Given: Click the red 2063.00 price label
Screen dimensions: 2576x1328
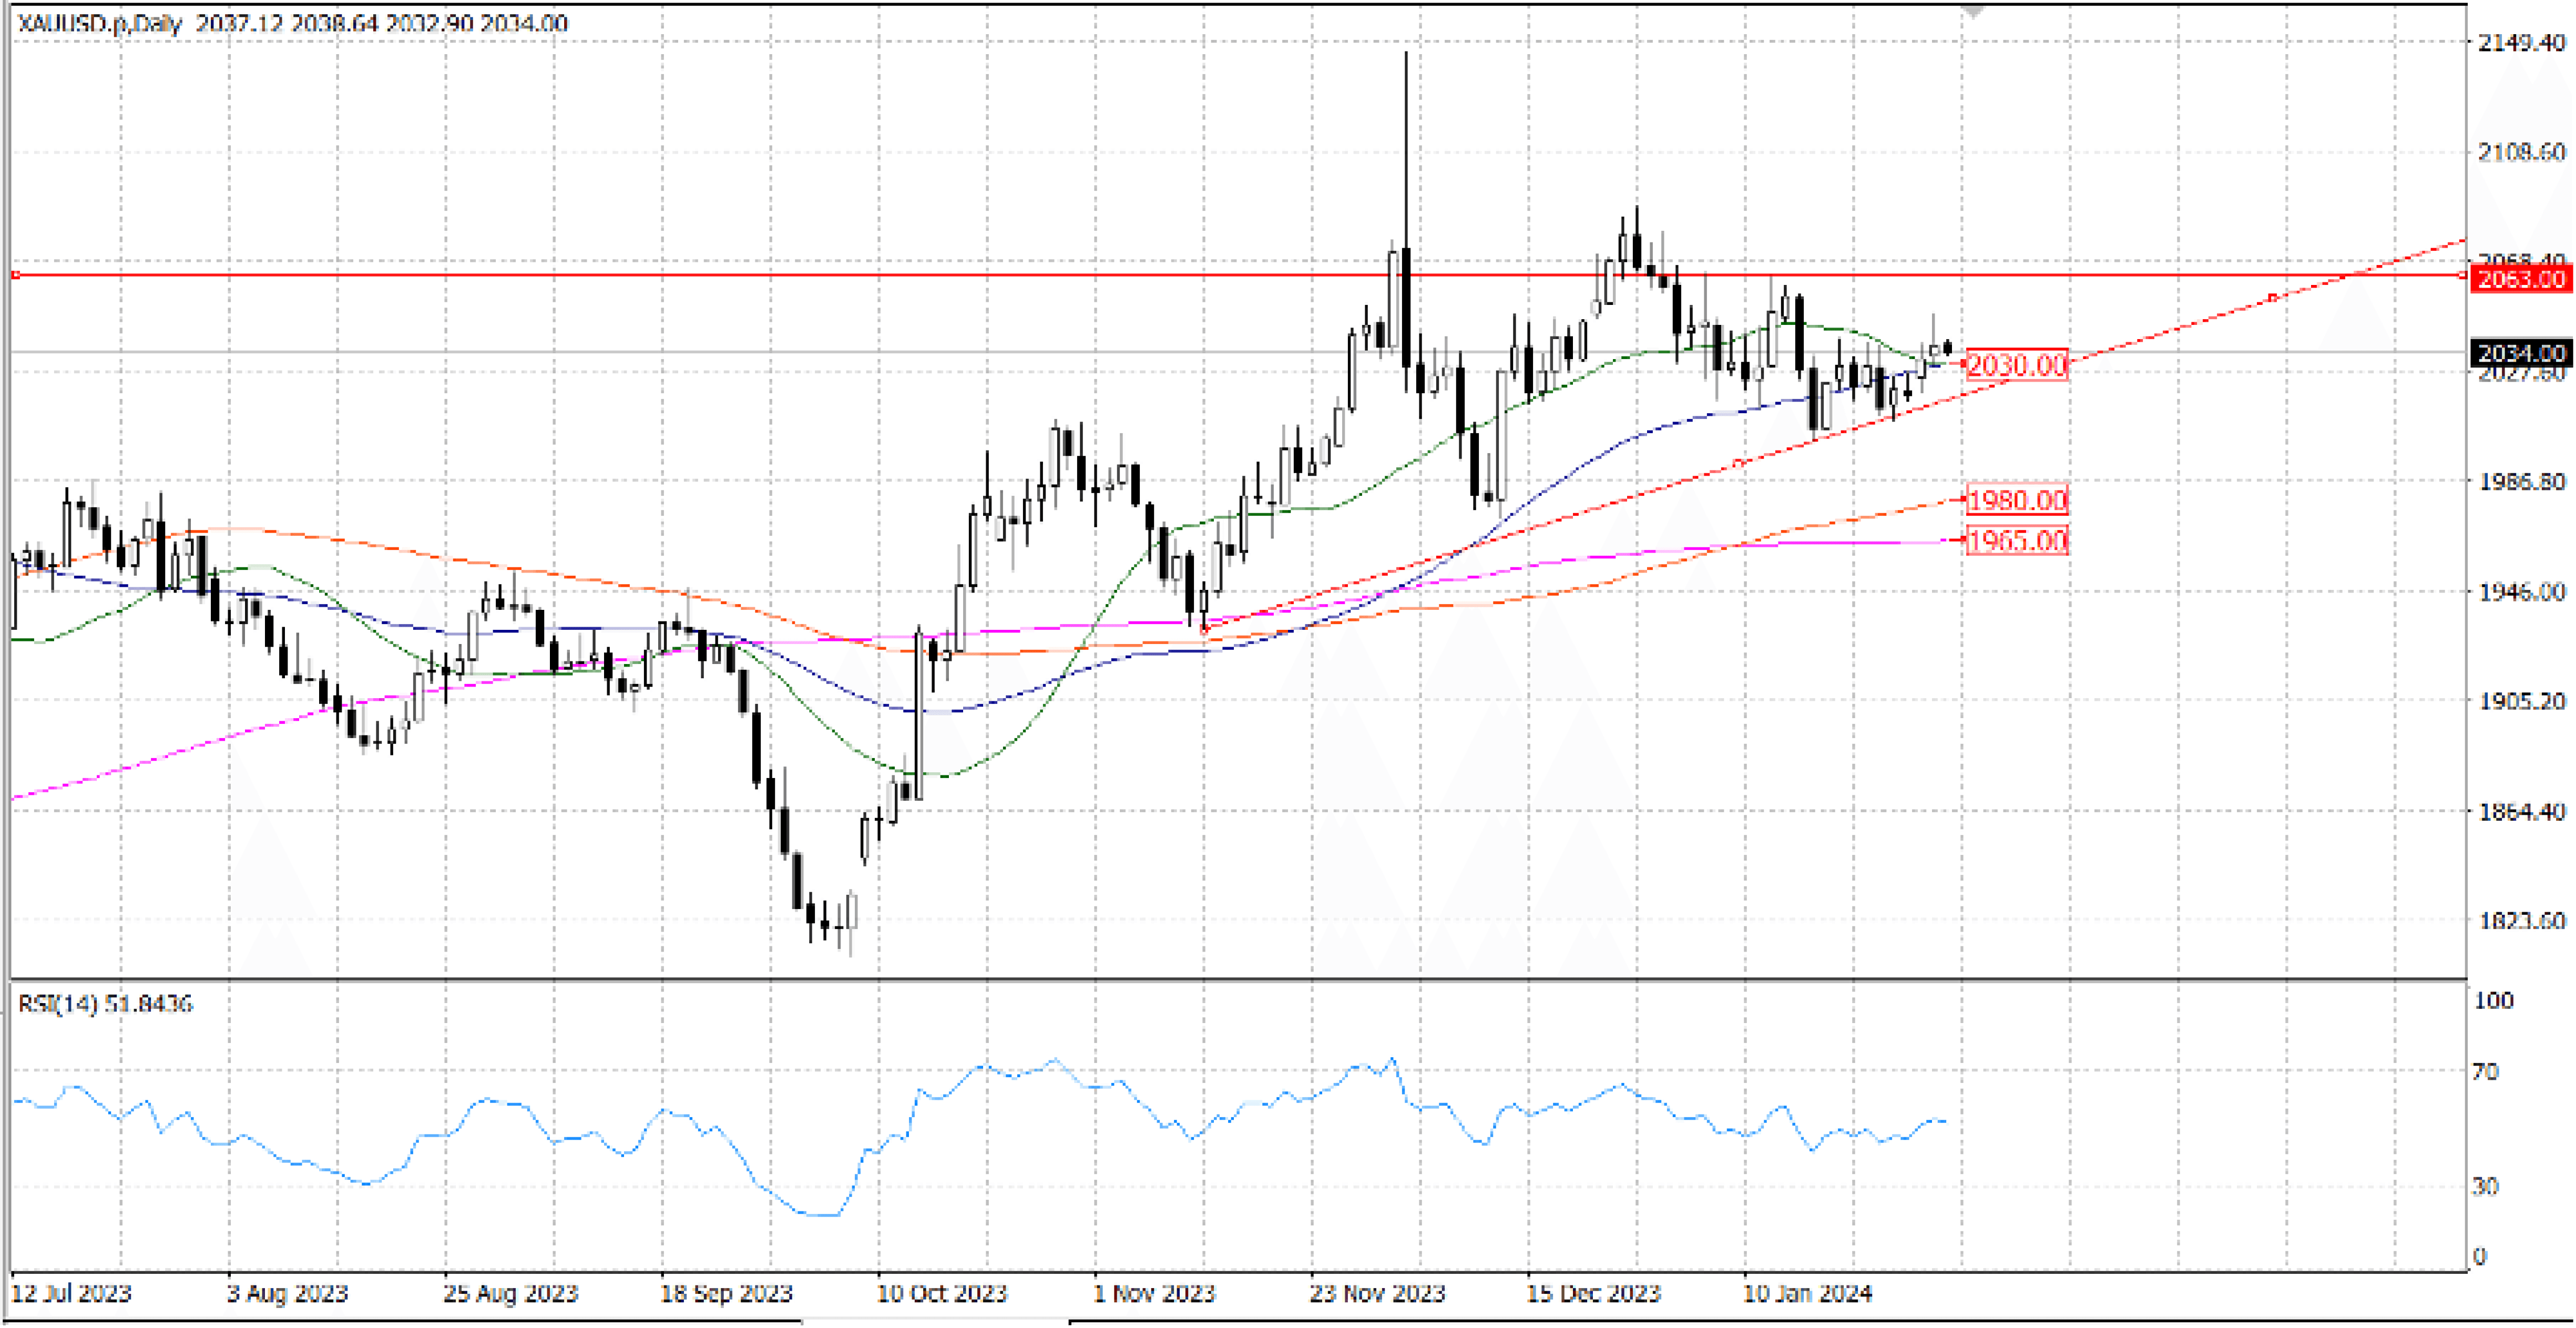Looking at the screenshot, I should (2521, 278).
